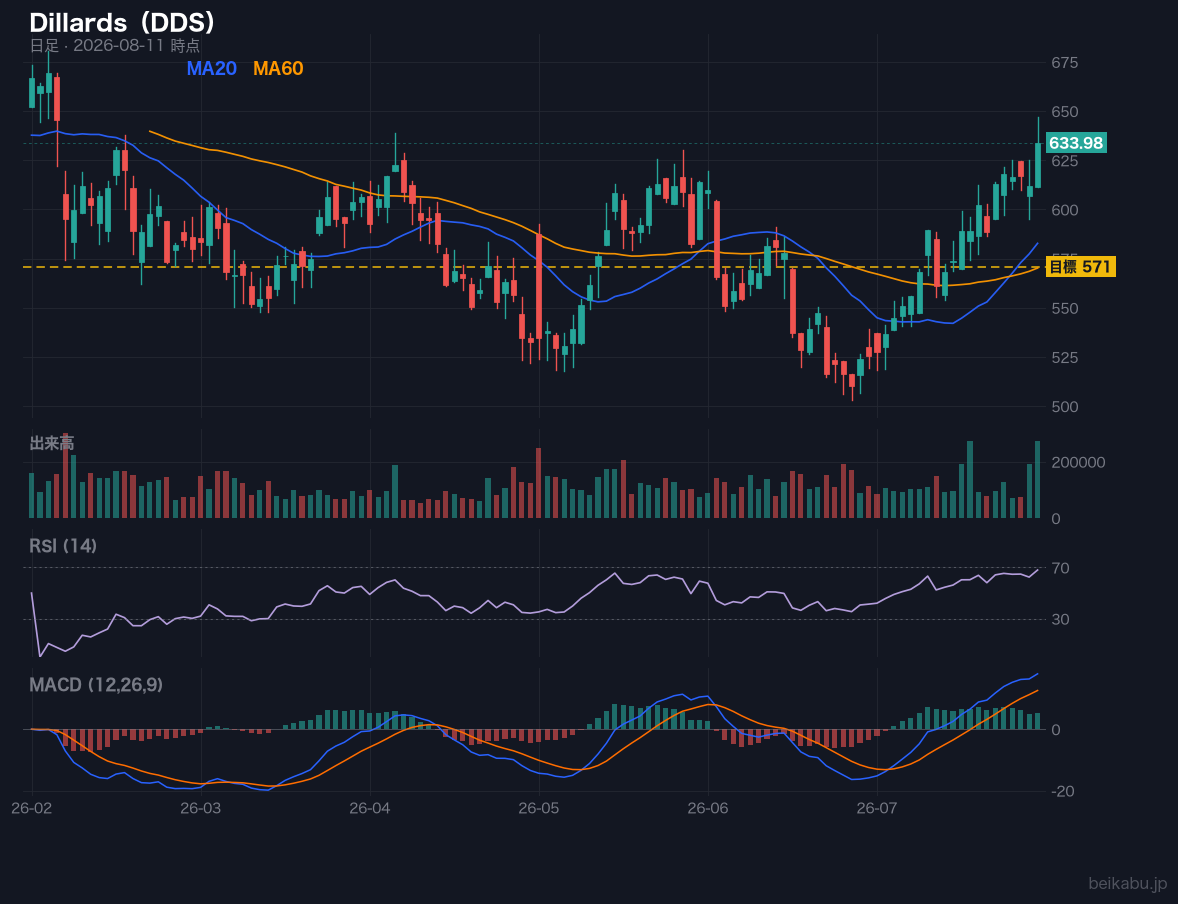Click the MACD (12,26,9) panel label
The width and height of the screenshot is (1178, 904).
[96, 685]
